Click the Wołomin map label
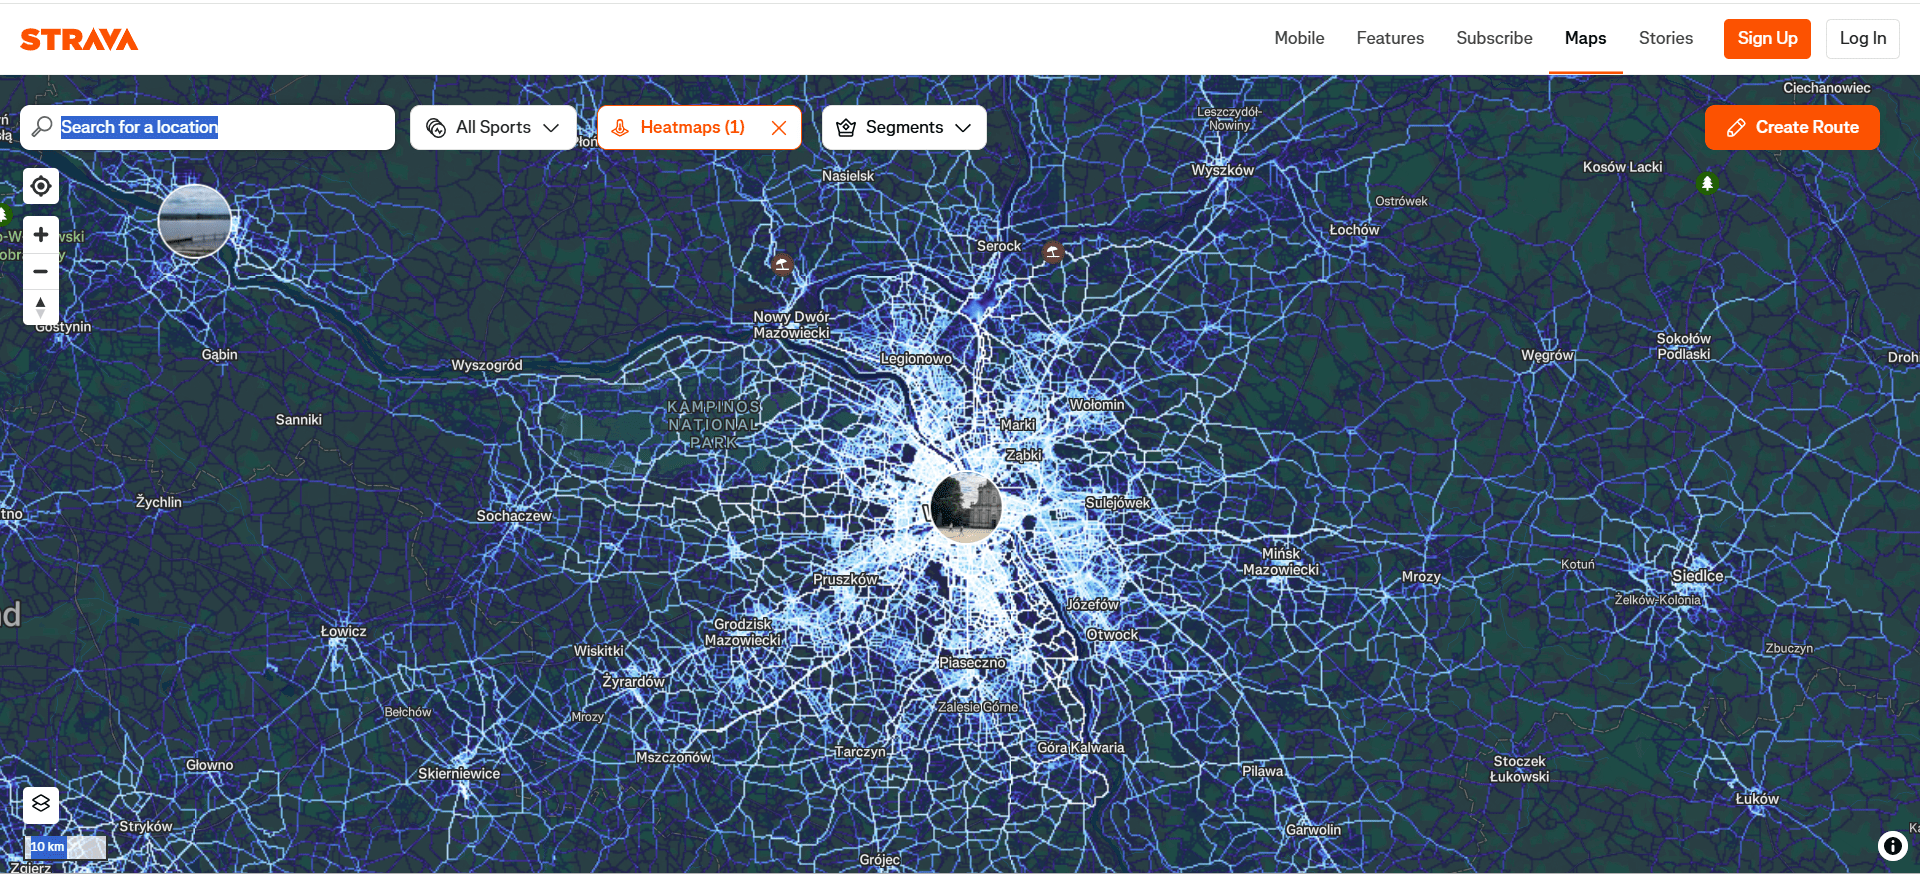 [1097, 404]
